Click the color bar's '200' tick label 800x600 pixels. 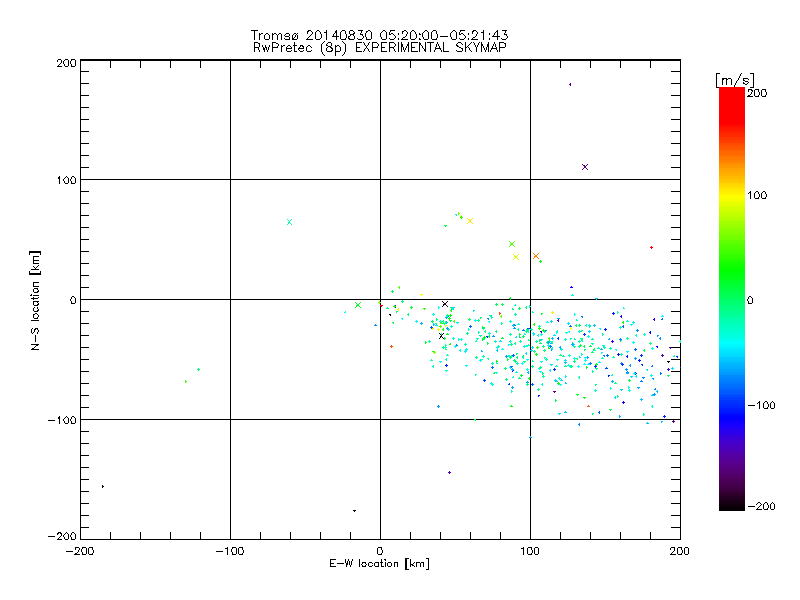757,93
